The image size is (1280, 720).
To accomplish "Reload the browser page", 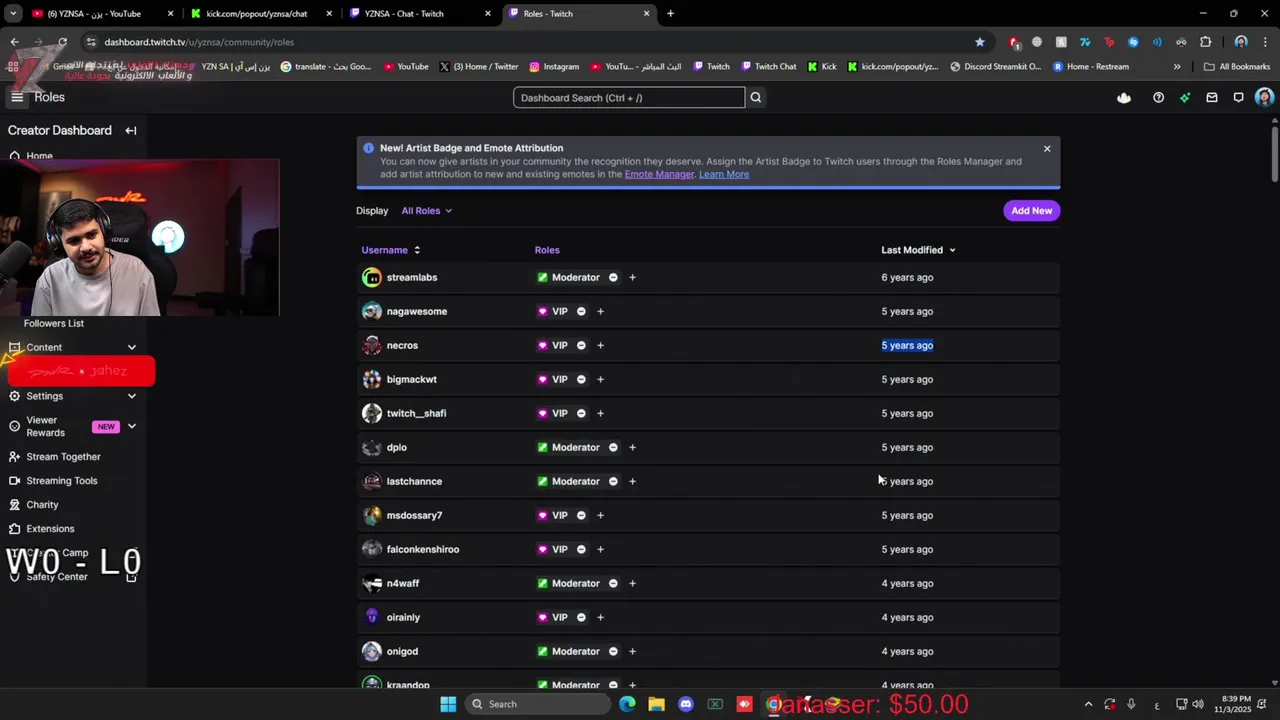I will 62,42.
